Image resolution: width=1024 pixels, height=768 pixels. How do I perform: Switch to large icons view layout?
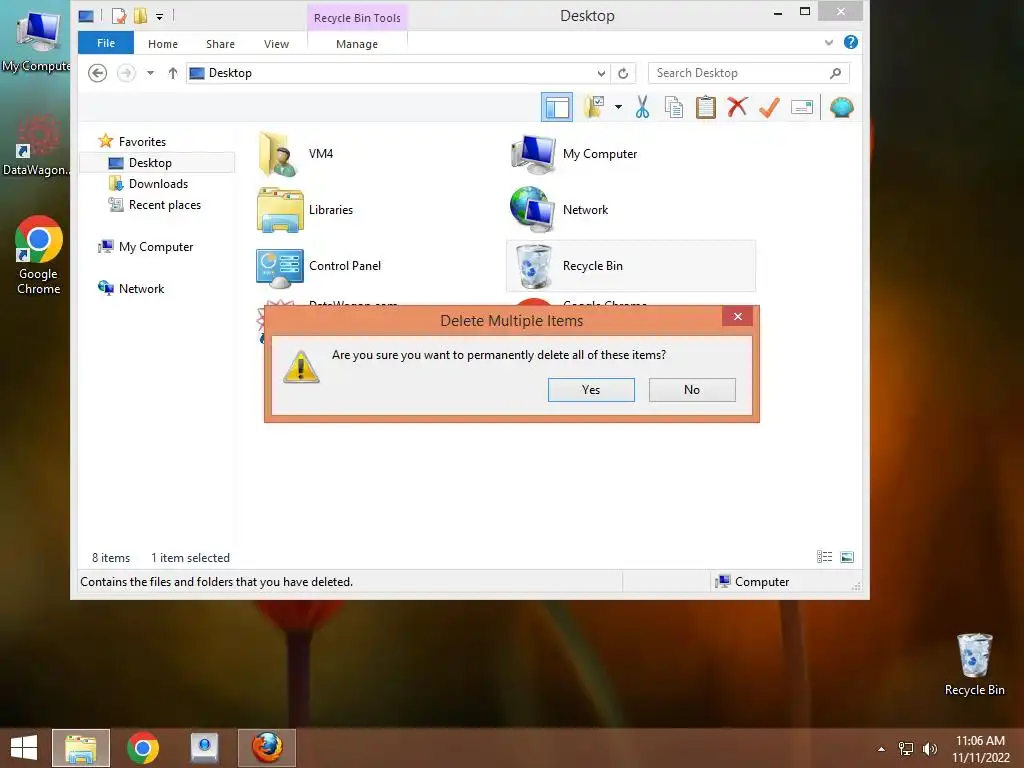[847, 557]
